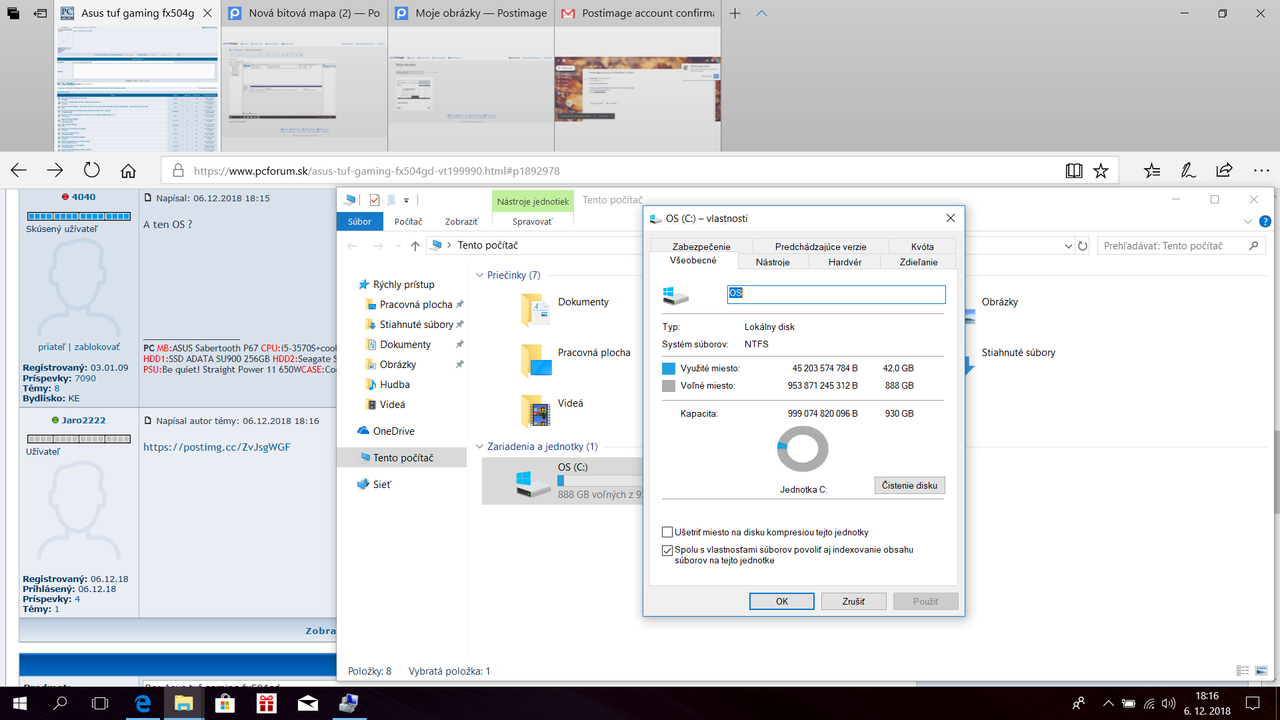Switch to Kvóta tab
This screenshot has height=720, width=1280.
click(922, 246)
